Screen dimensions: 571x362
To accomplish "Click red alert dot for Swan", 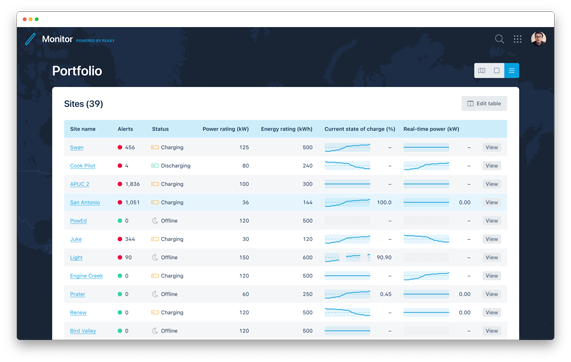I will [120, 147].
